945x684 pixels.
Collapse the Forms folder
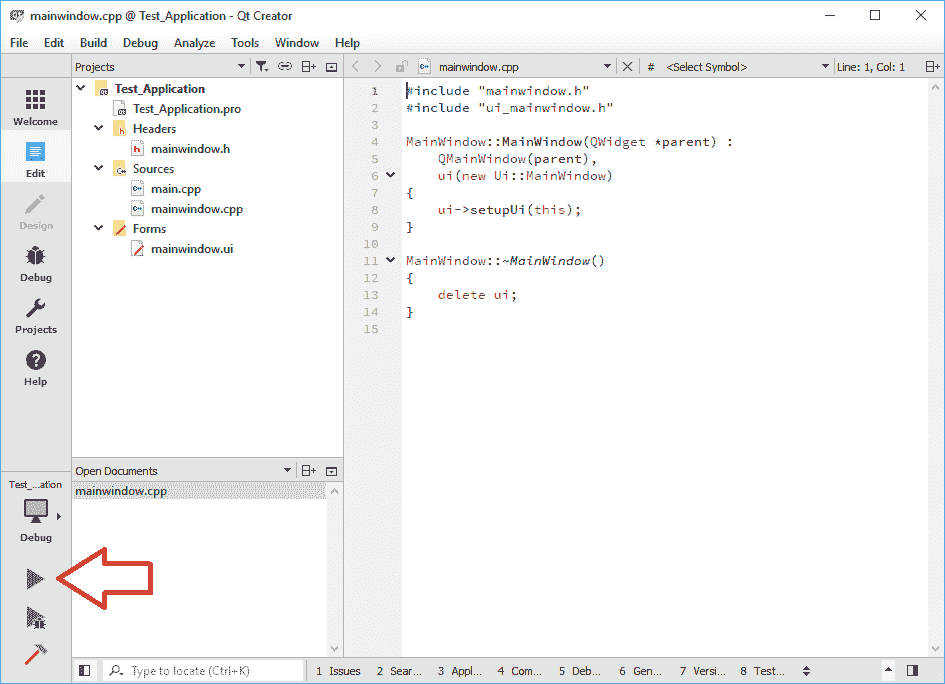98,229
